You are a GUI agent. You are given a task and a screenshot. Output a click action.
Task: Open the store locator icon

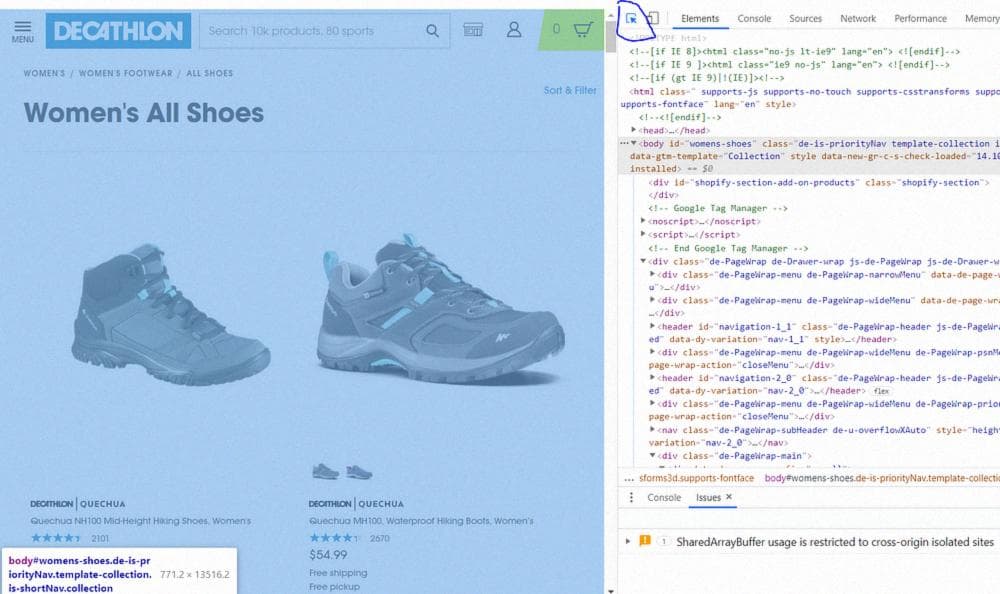click(x=473, y=29)
